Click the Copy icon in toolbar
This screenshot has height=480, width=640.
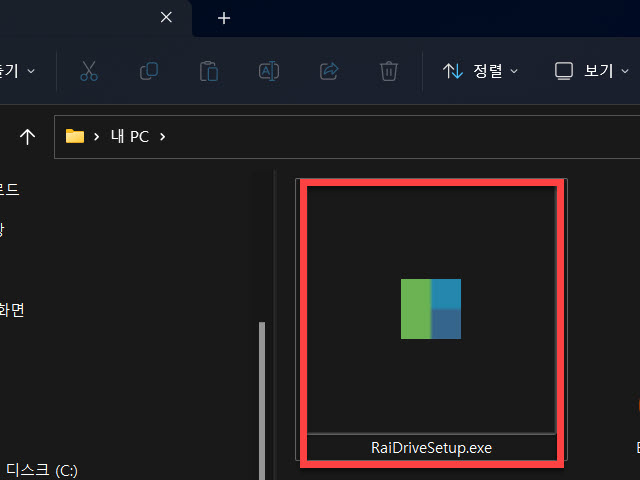pyautogui.click(x=149, y=71)
